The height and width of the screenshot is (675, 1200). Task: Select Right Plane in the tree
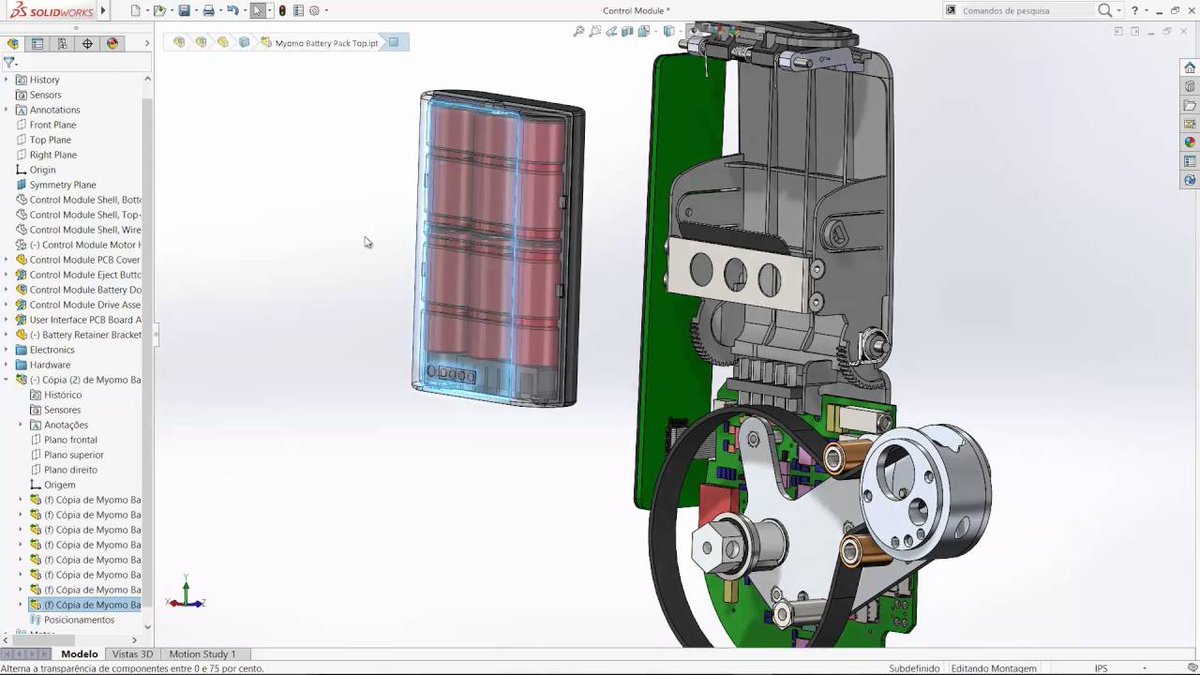pos(53,155)
